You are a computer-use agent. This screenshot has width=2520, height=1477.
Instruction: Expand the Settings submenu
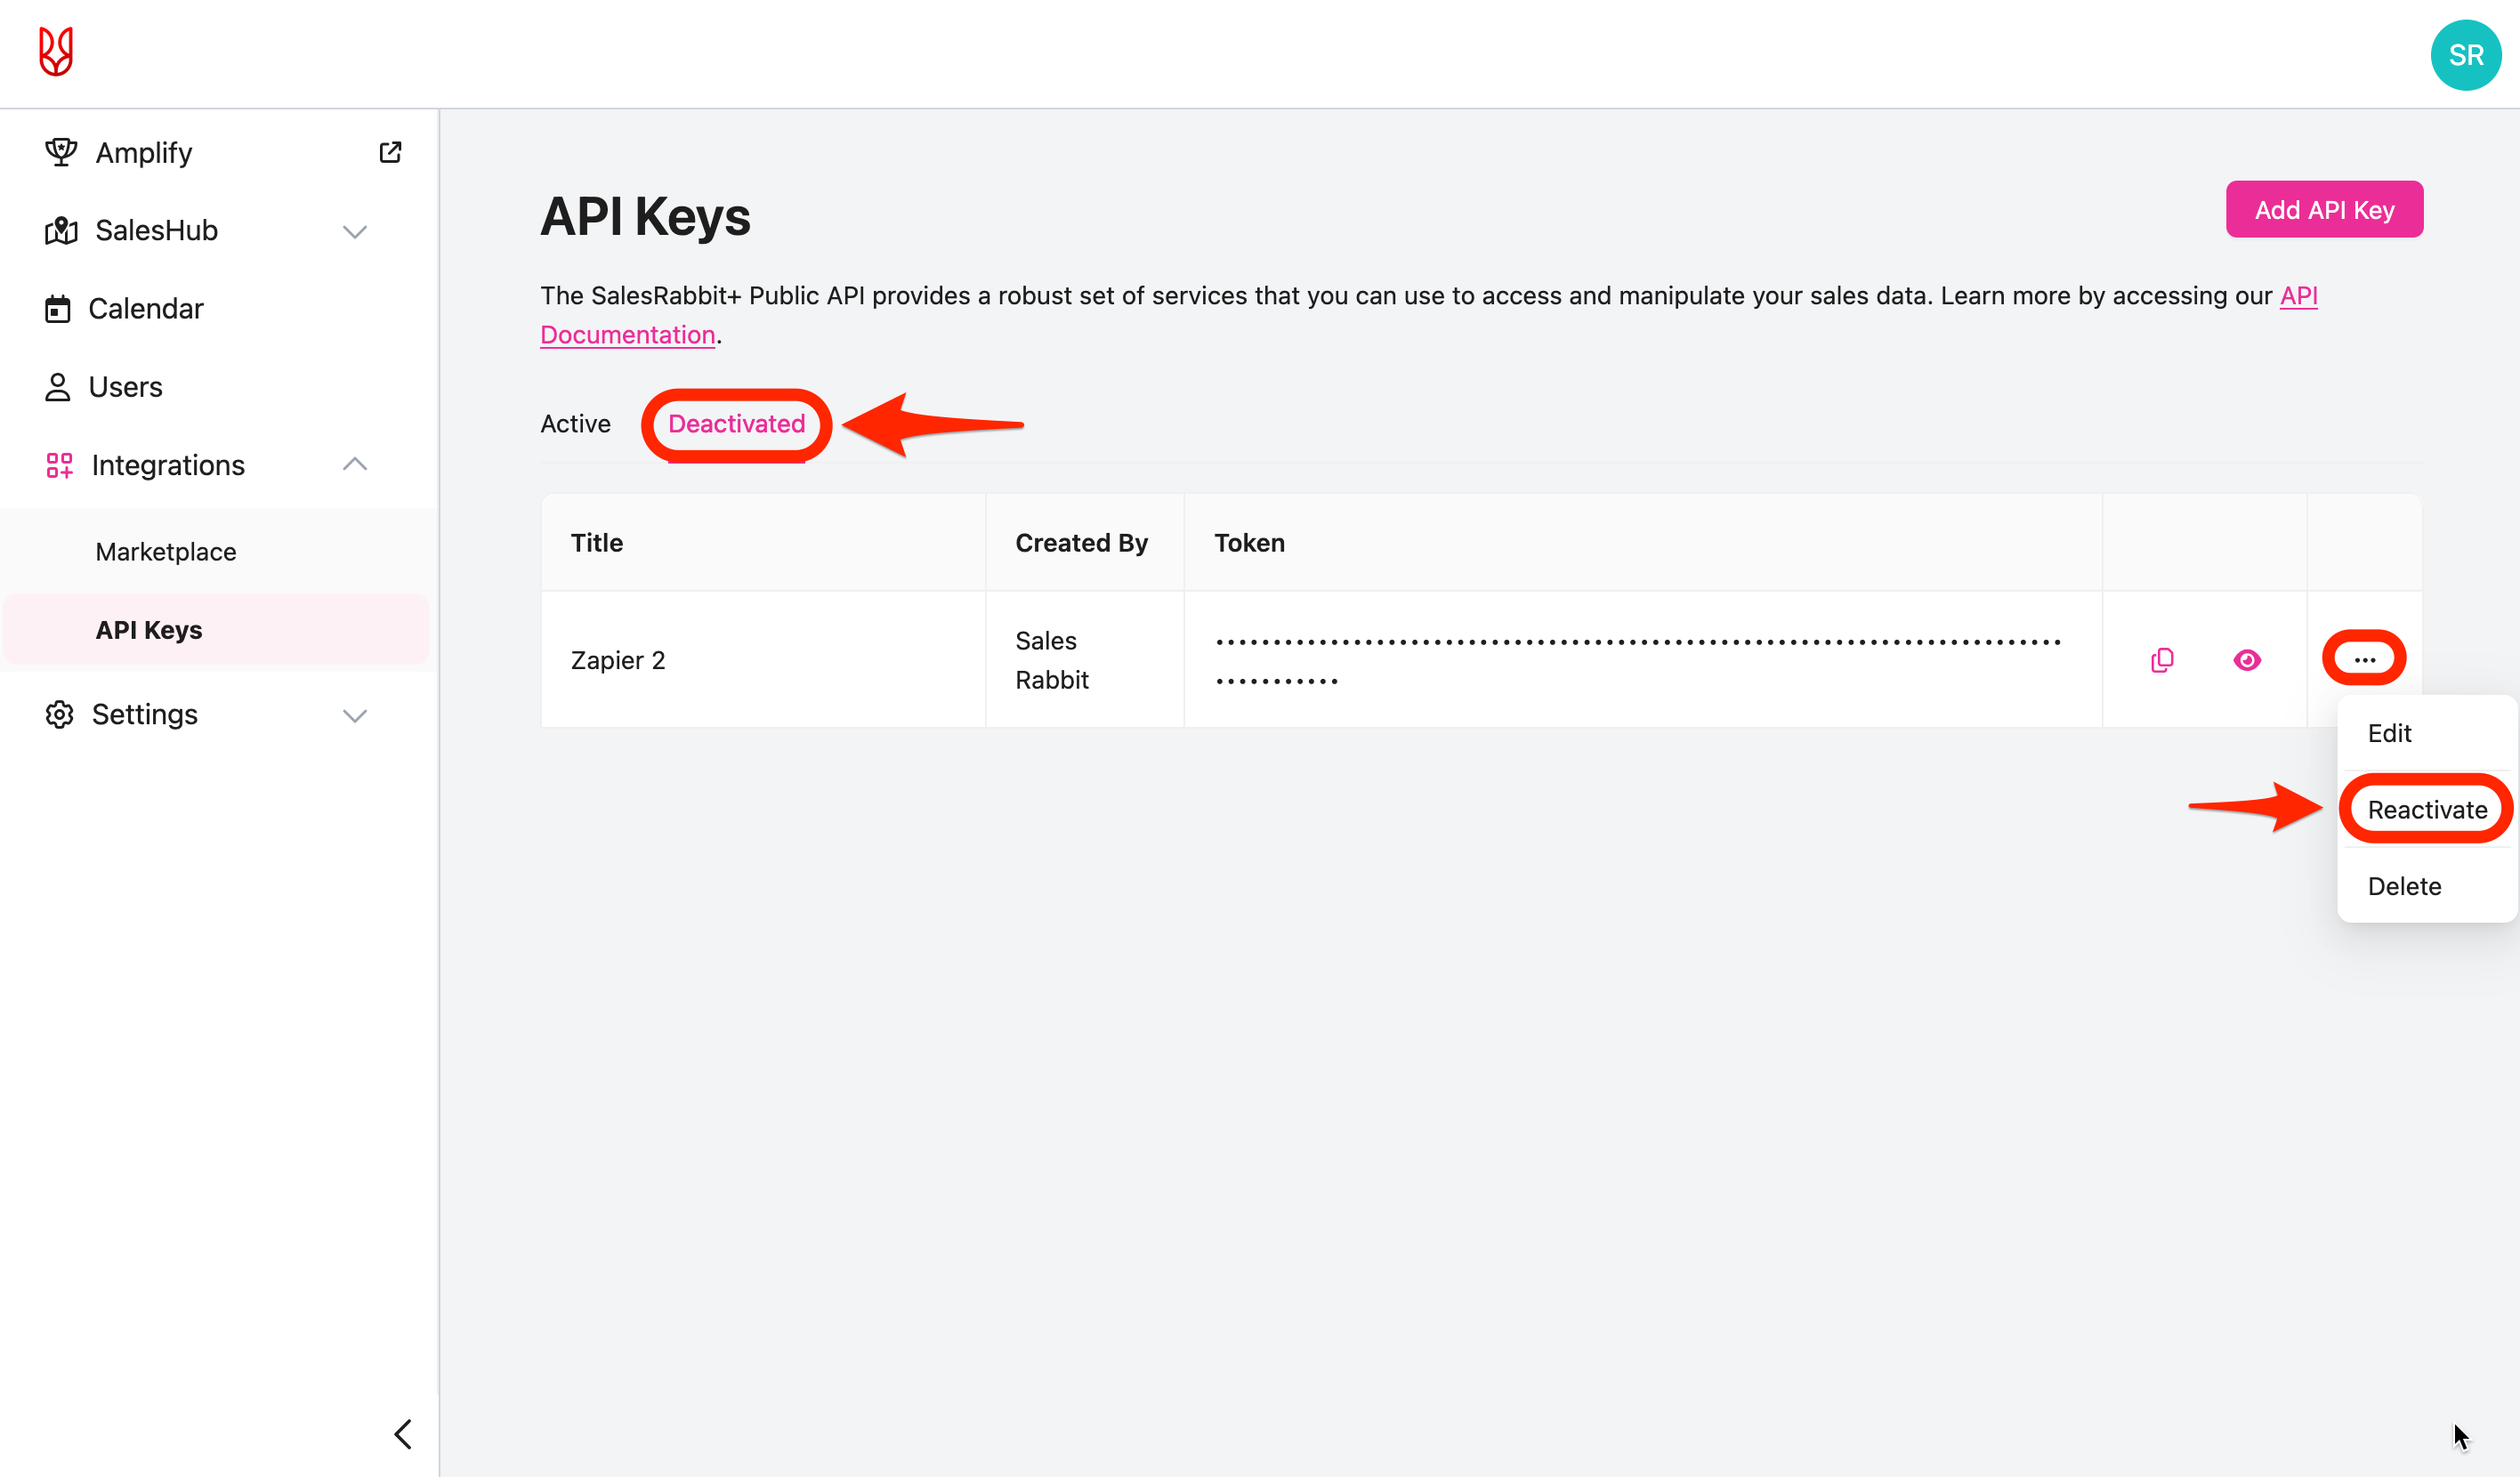[x=354, y=715]
